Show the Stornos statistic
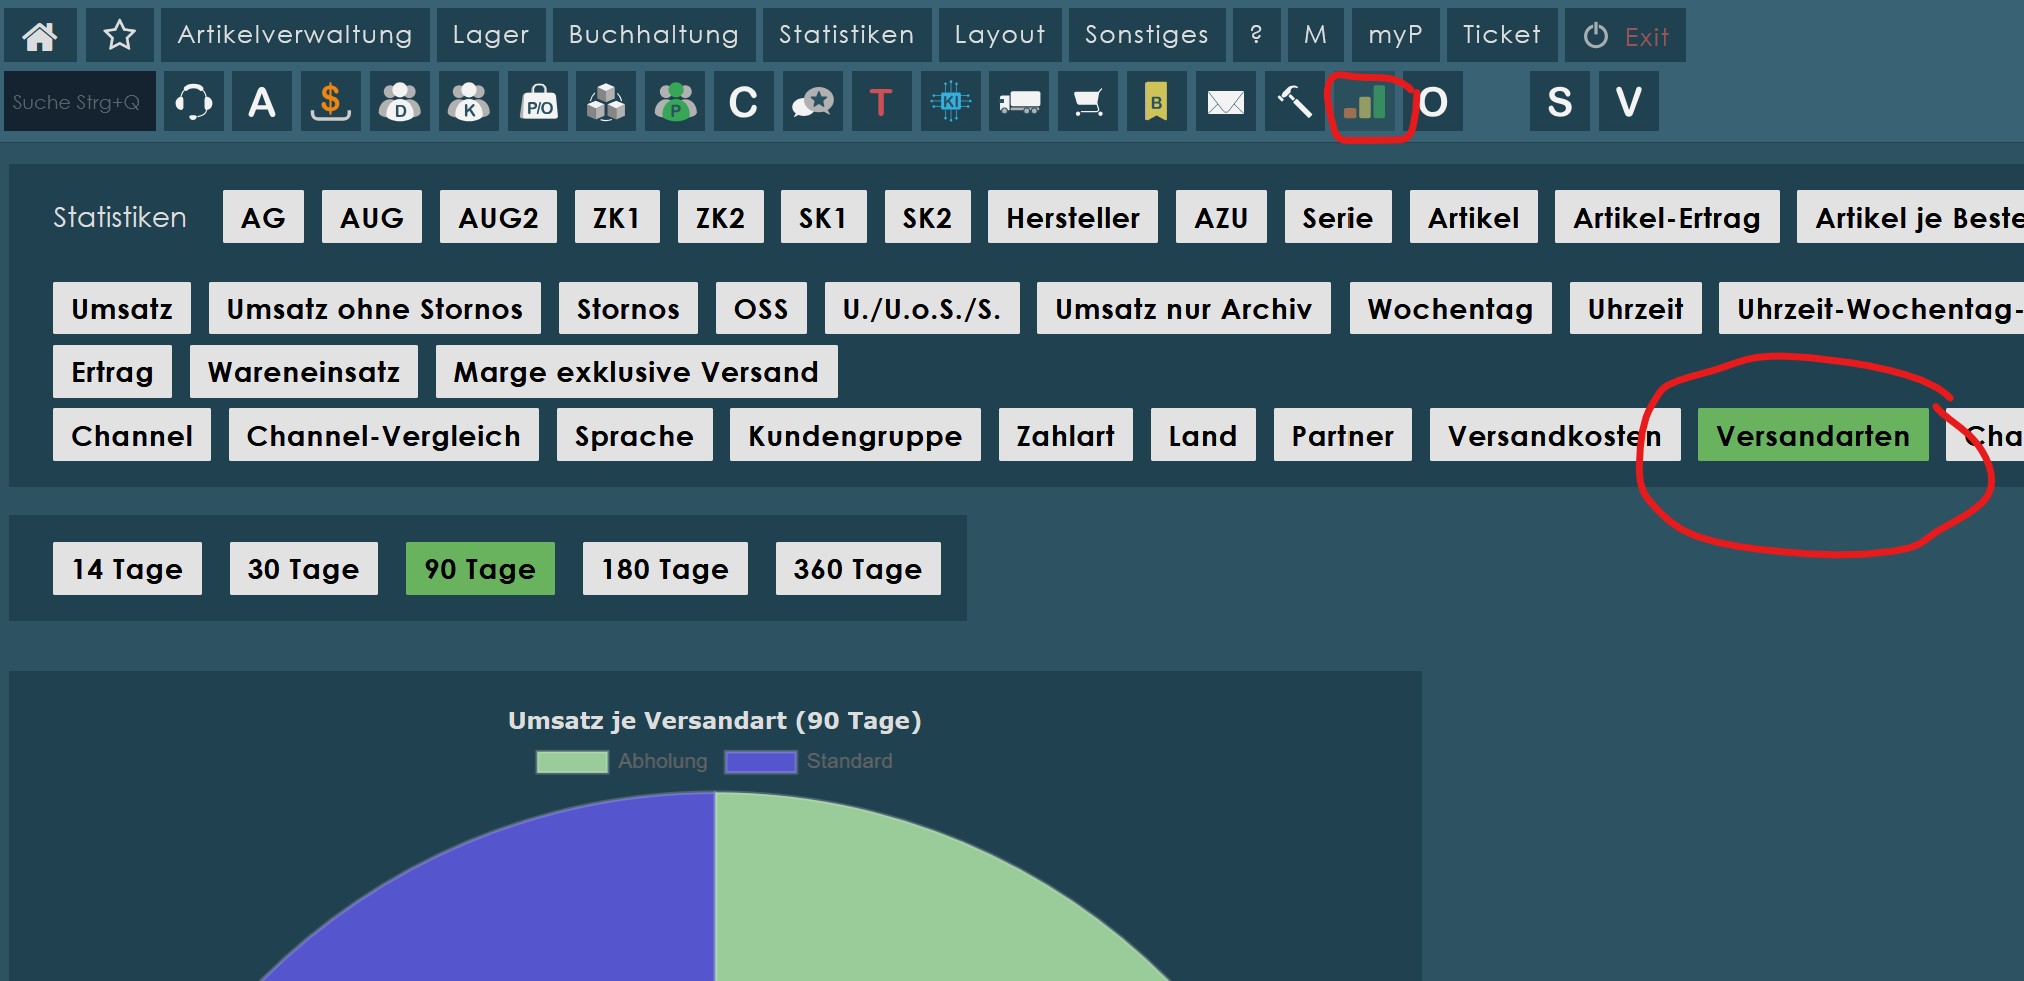The image size is (2024, 981). (628, 308)
